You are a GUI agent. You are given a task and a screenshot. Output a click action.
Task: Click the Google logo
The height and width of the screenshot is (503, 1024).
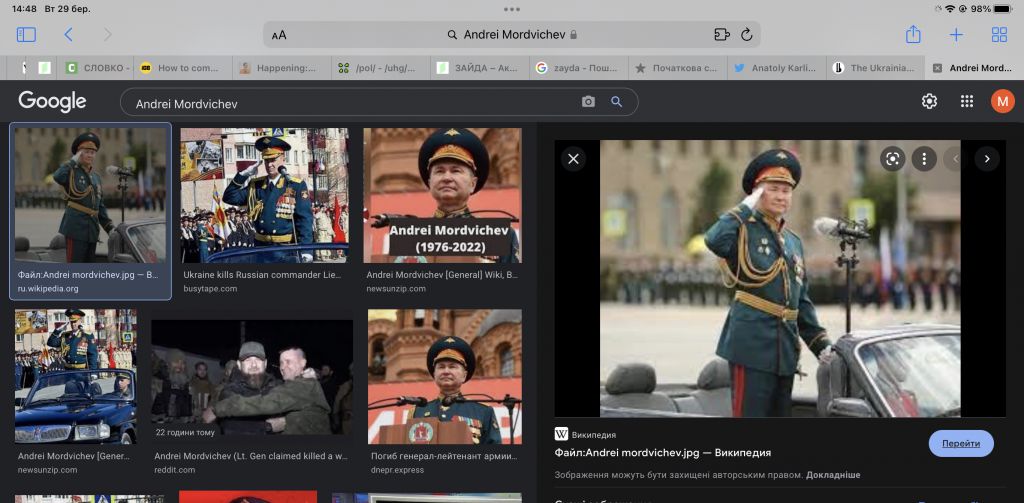click(52, 101)
